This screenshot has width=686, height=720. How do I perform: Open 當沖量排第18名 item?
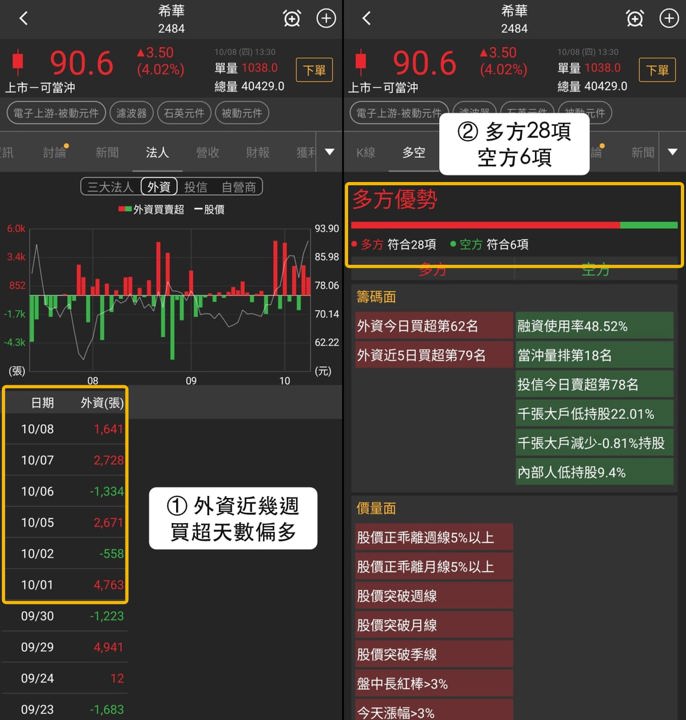point(595,355)
